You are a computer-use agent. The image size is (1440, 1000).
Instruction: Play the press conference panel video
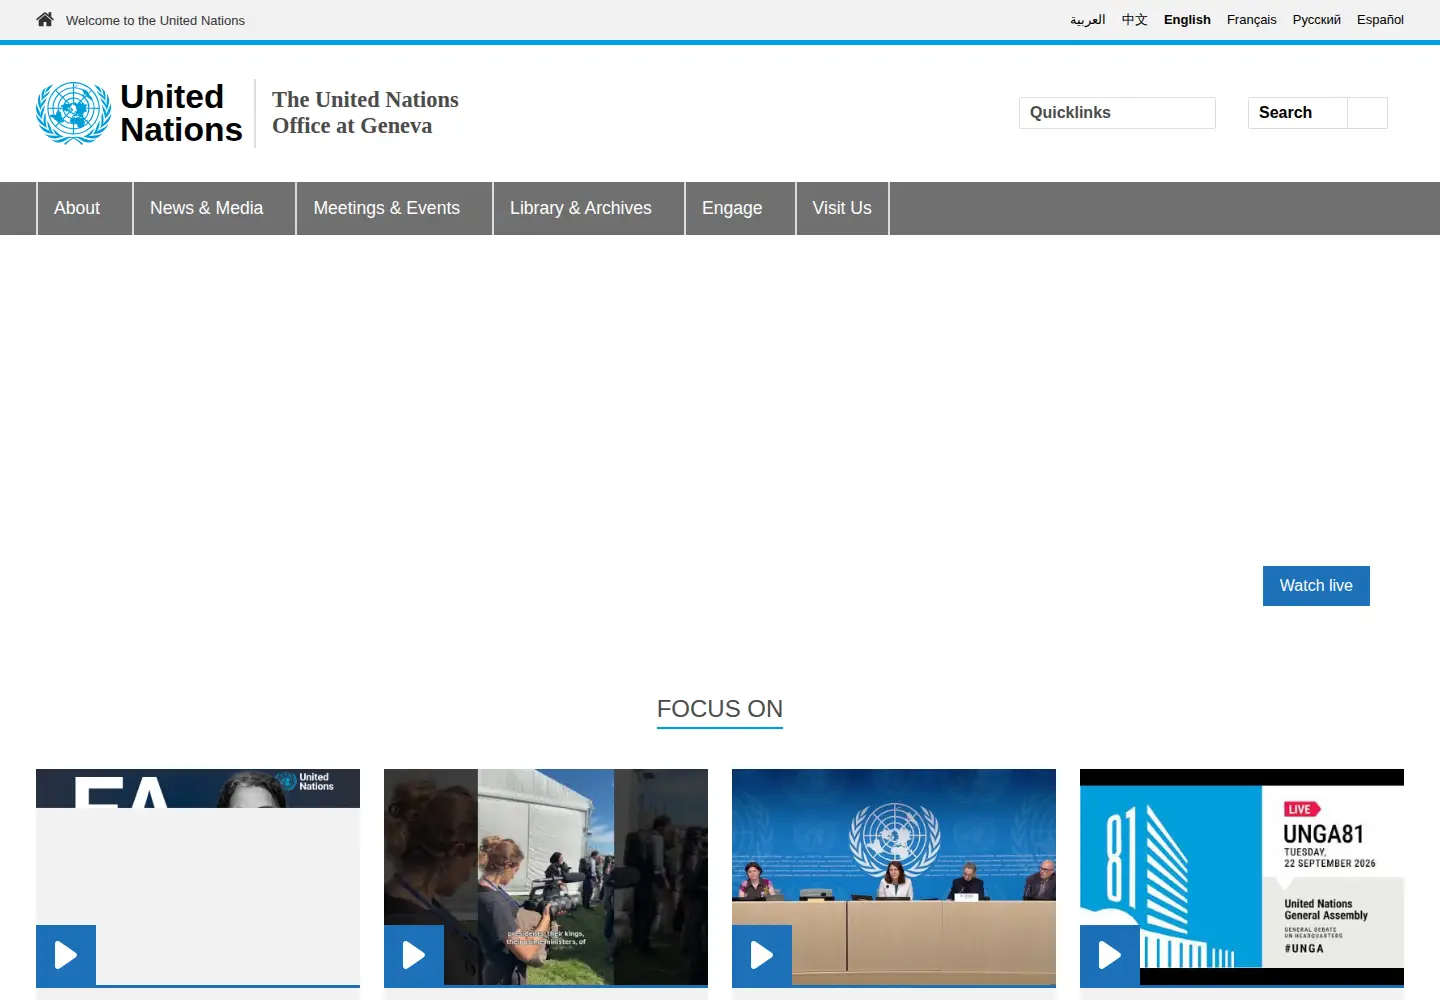[762, 955]
